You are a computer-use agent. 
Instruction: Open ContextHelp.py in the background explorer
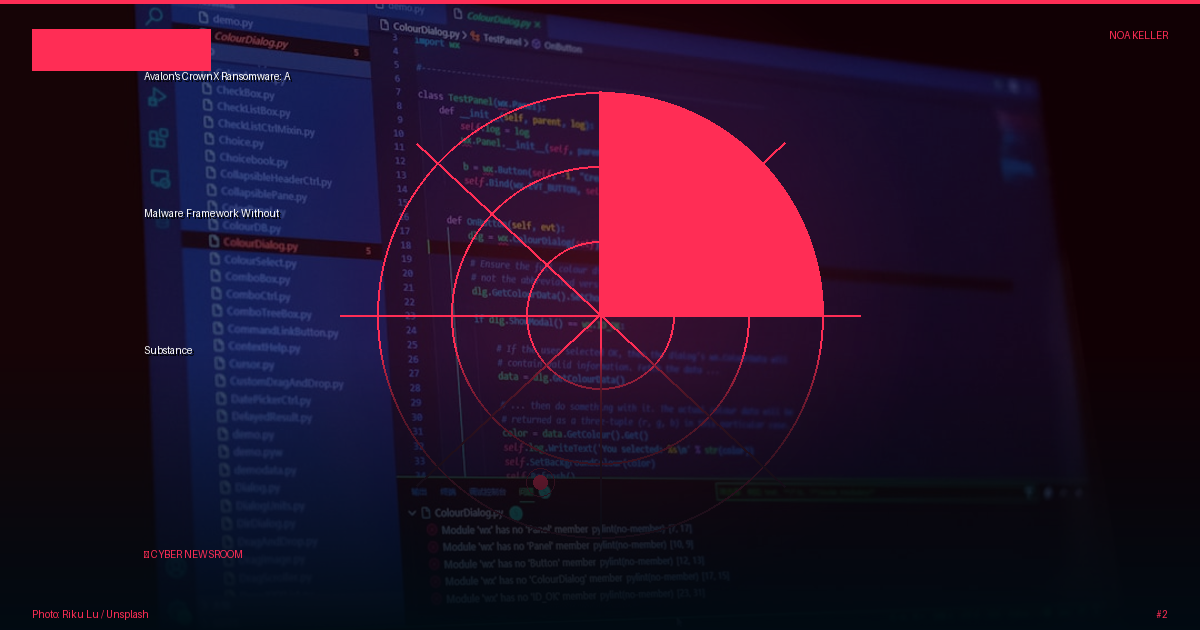pyautogui.click(x=258, y=347)
